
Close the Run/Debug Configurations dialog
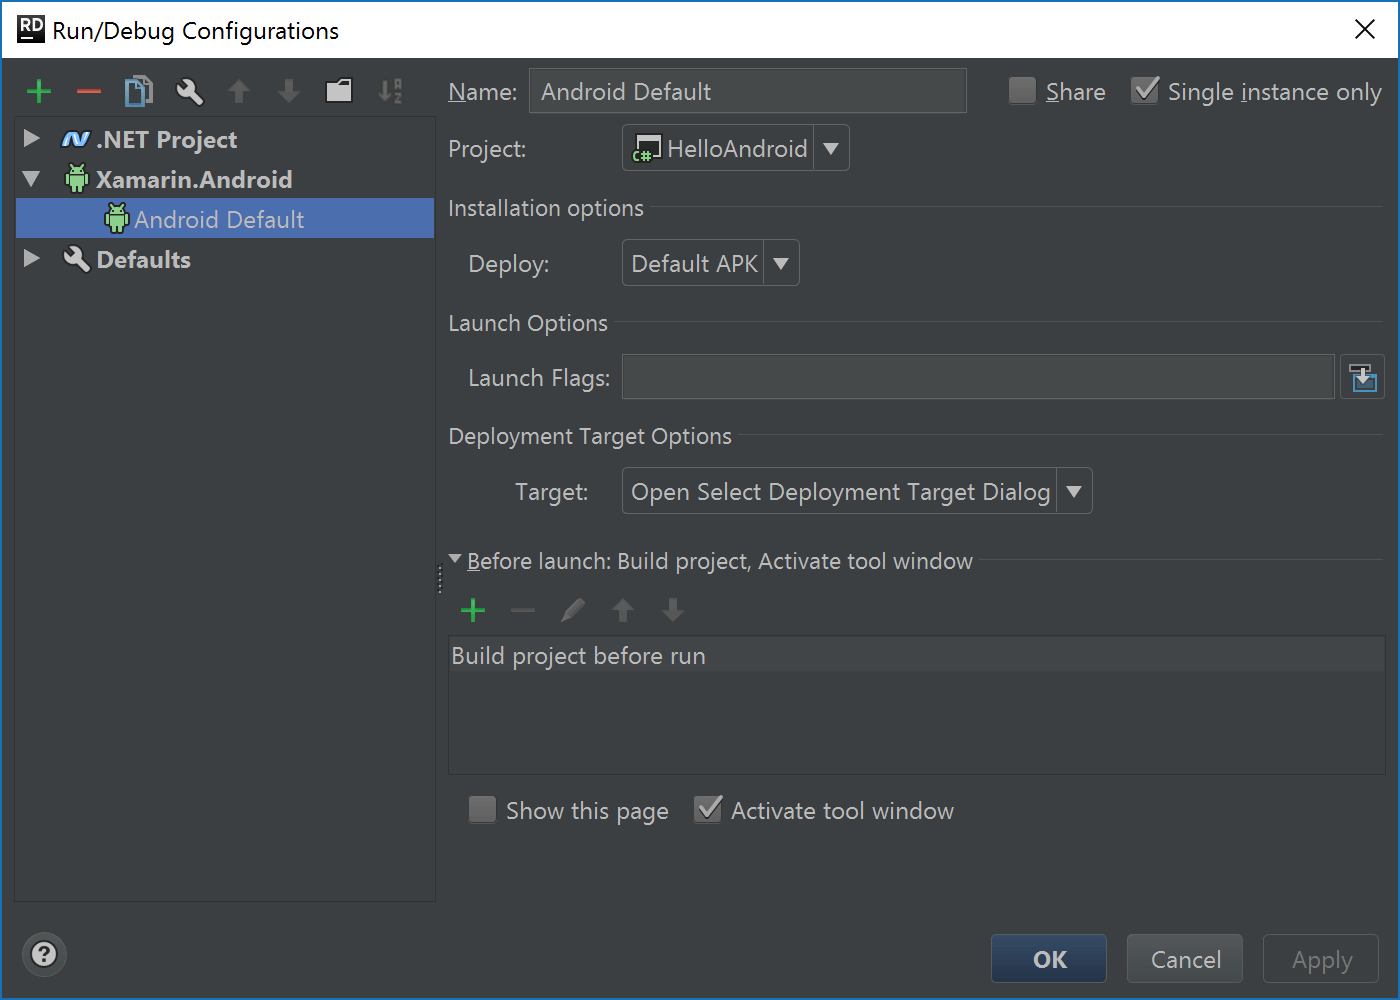(1365, 29)
